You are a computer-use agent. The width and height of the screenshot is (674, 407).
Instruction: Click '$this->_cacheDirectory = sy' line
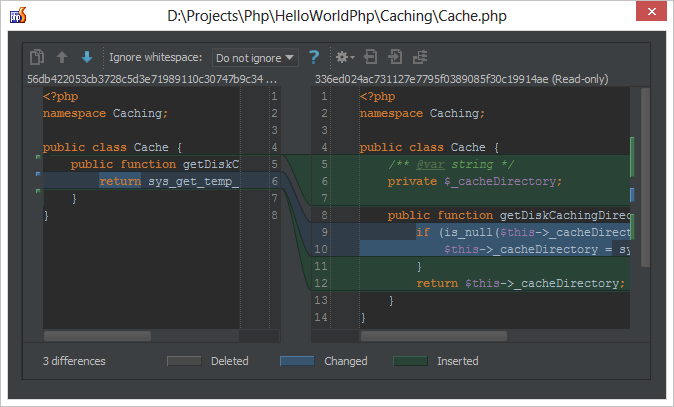pos(537,249)
